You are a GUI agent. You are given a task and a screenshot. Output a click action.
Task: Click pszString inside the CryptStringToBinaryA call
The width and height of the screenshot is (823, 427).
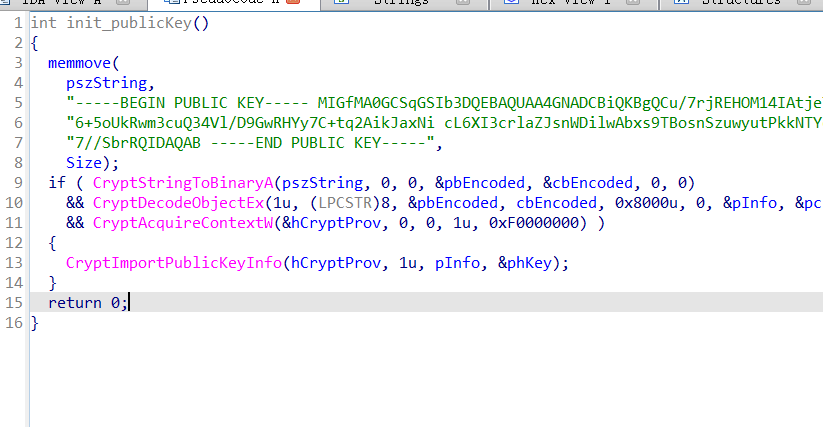[x=322, y=183]
